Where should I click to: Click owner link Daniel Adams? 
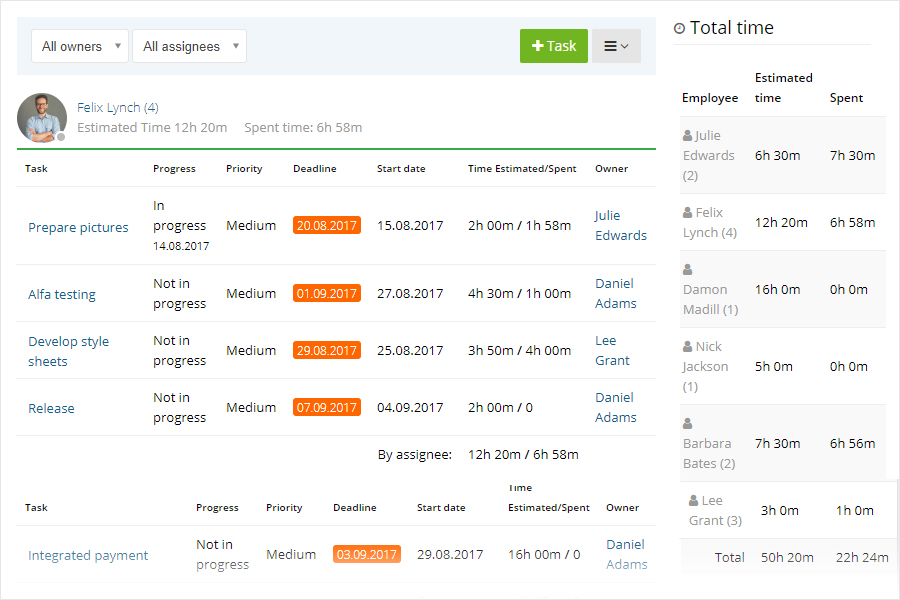tap(615, 293)
